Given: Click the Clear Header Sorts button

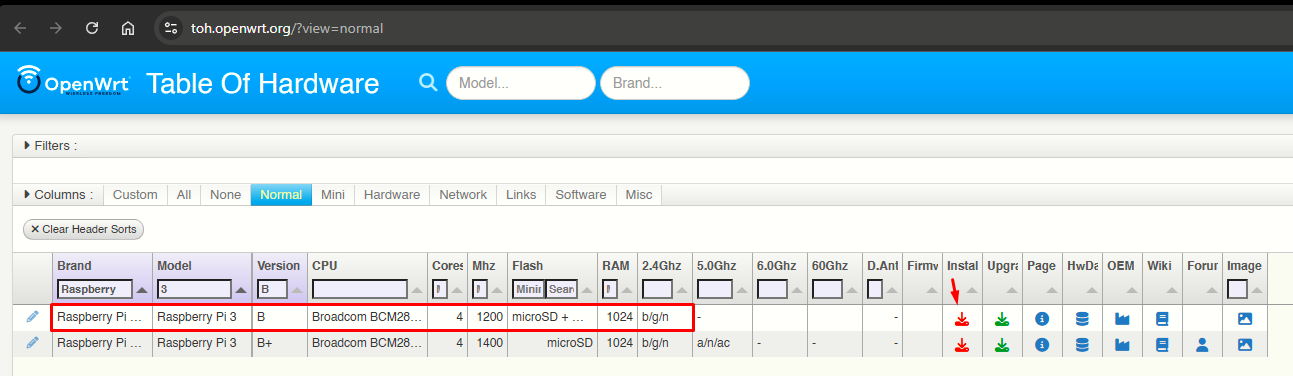Looking at the screenshot, I should (84, 229).
